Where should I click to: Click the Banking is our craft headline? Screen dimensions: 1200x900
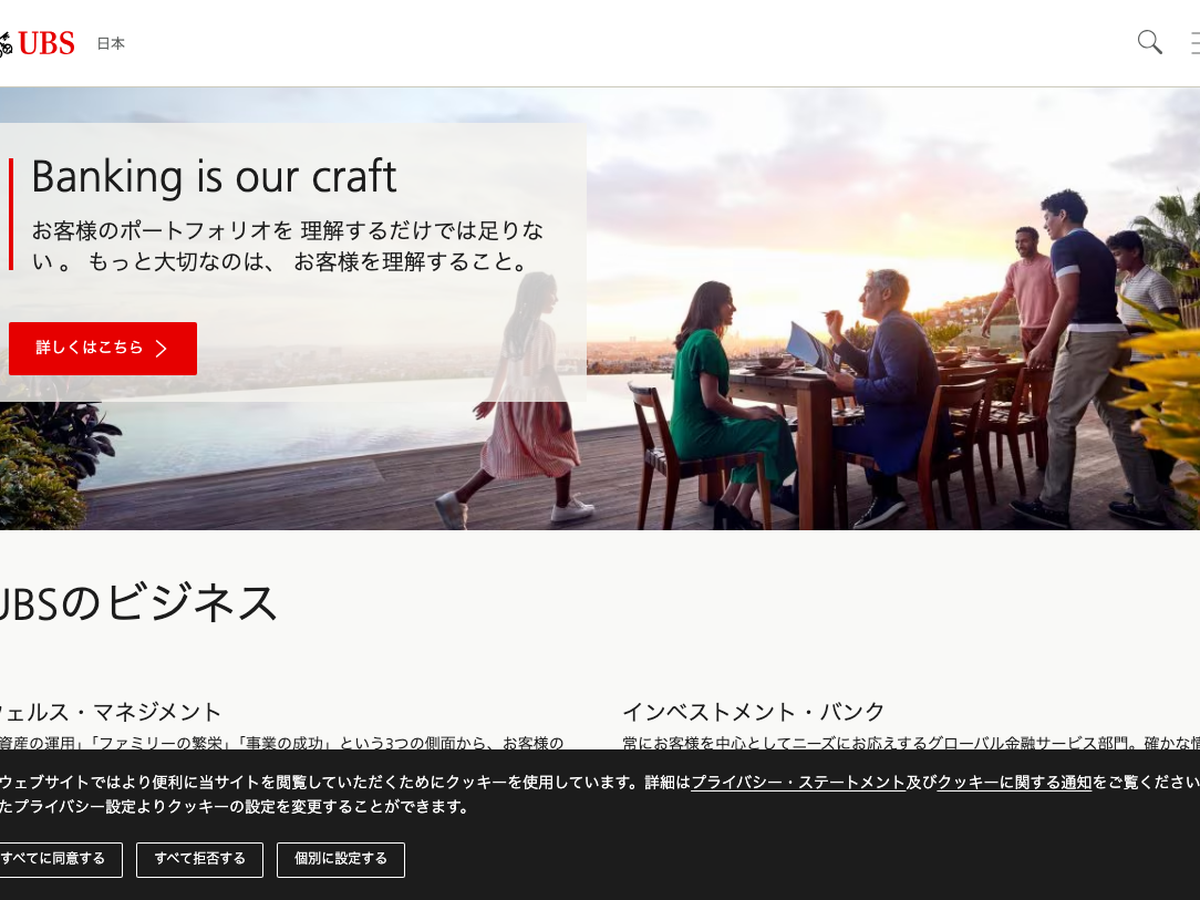214,177
